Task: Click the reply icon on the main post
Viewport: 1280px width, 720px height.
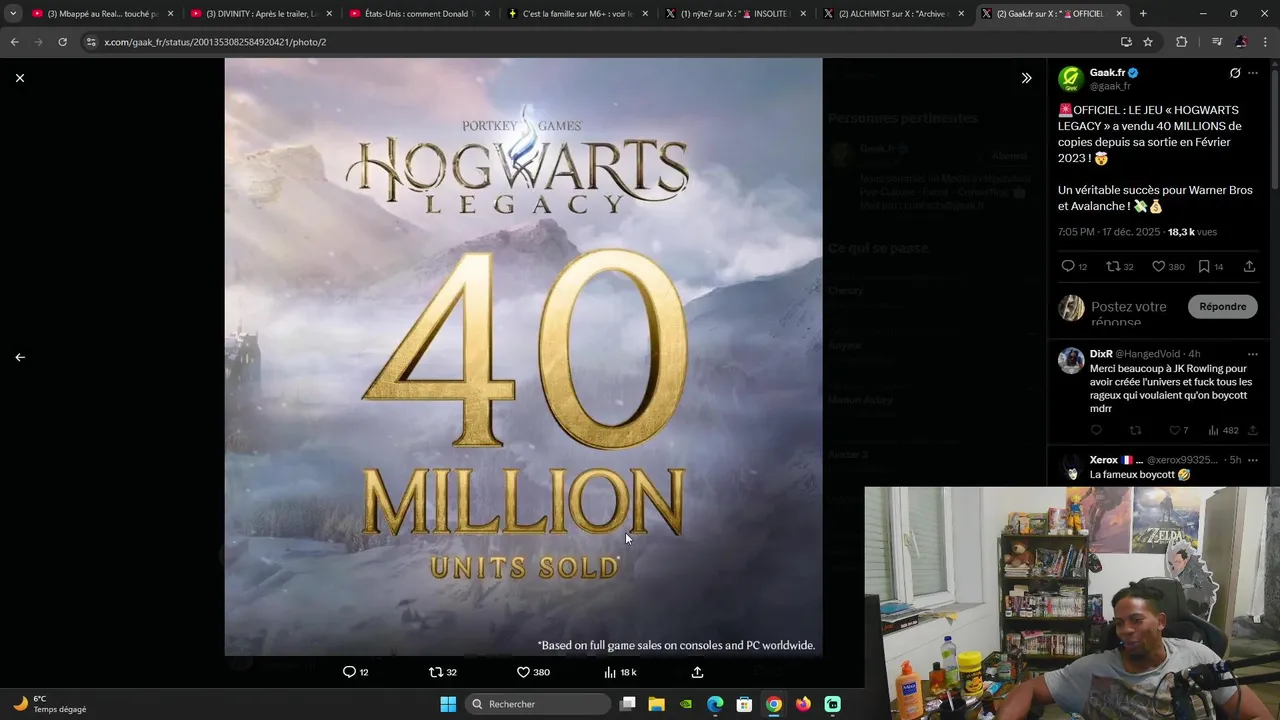Action: tap(1068, 266)
